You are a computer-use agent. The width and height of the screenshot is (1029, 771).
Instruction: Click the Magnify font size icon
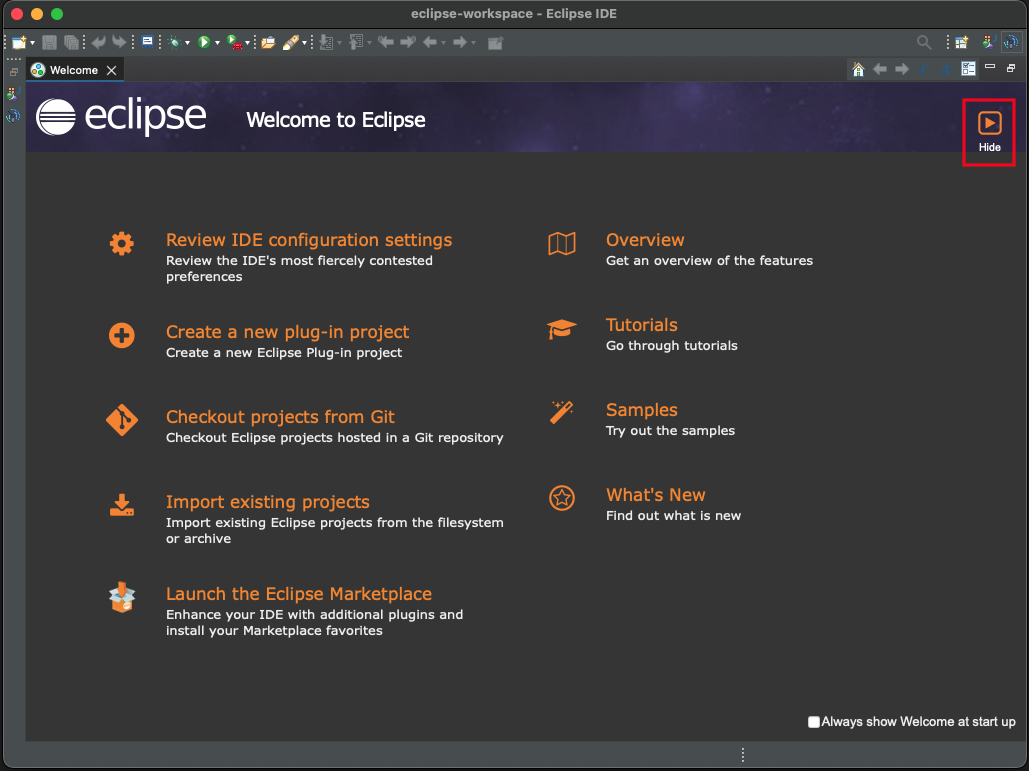coord(946,69)
